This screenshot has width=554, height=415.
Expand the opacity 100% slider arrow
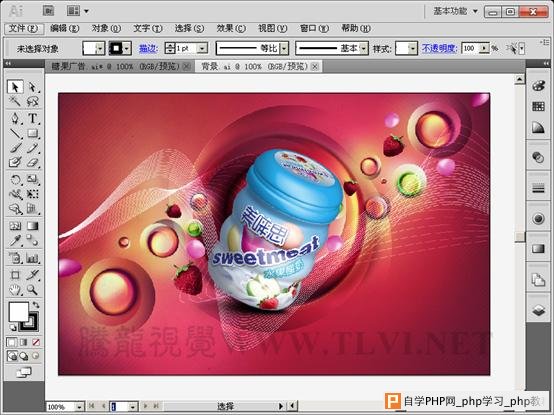485,48
